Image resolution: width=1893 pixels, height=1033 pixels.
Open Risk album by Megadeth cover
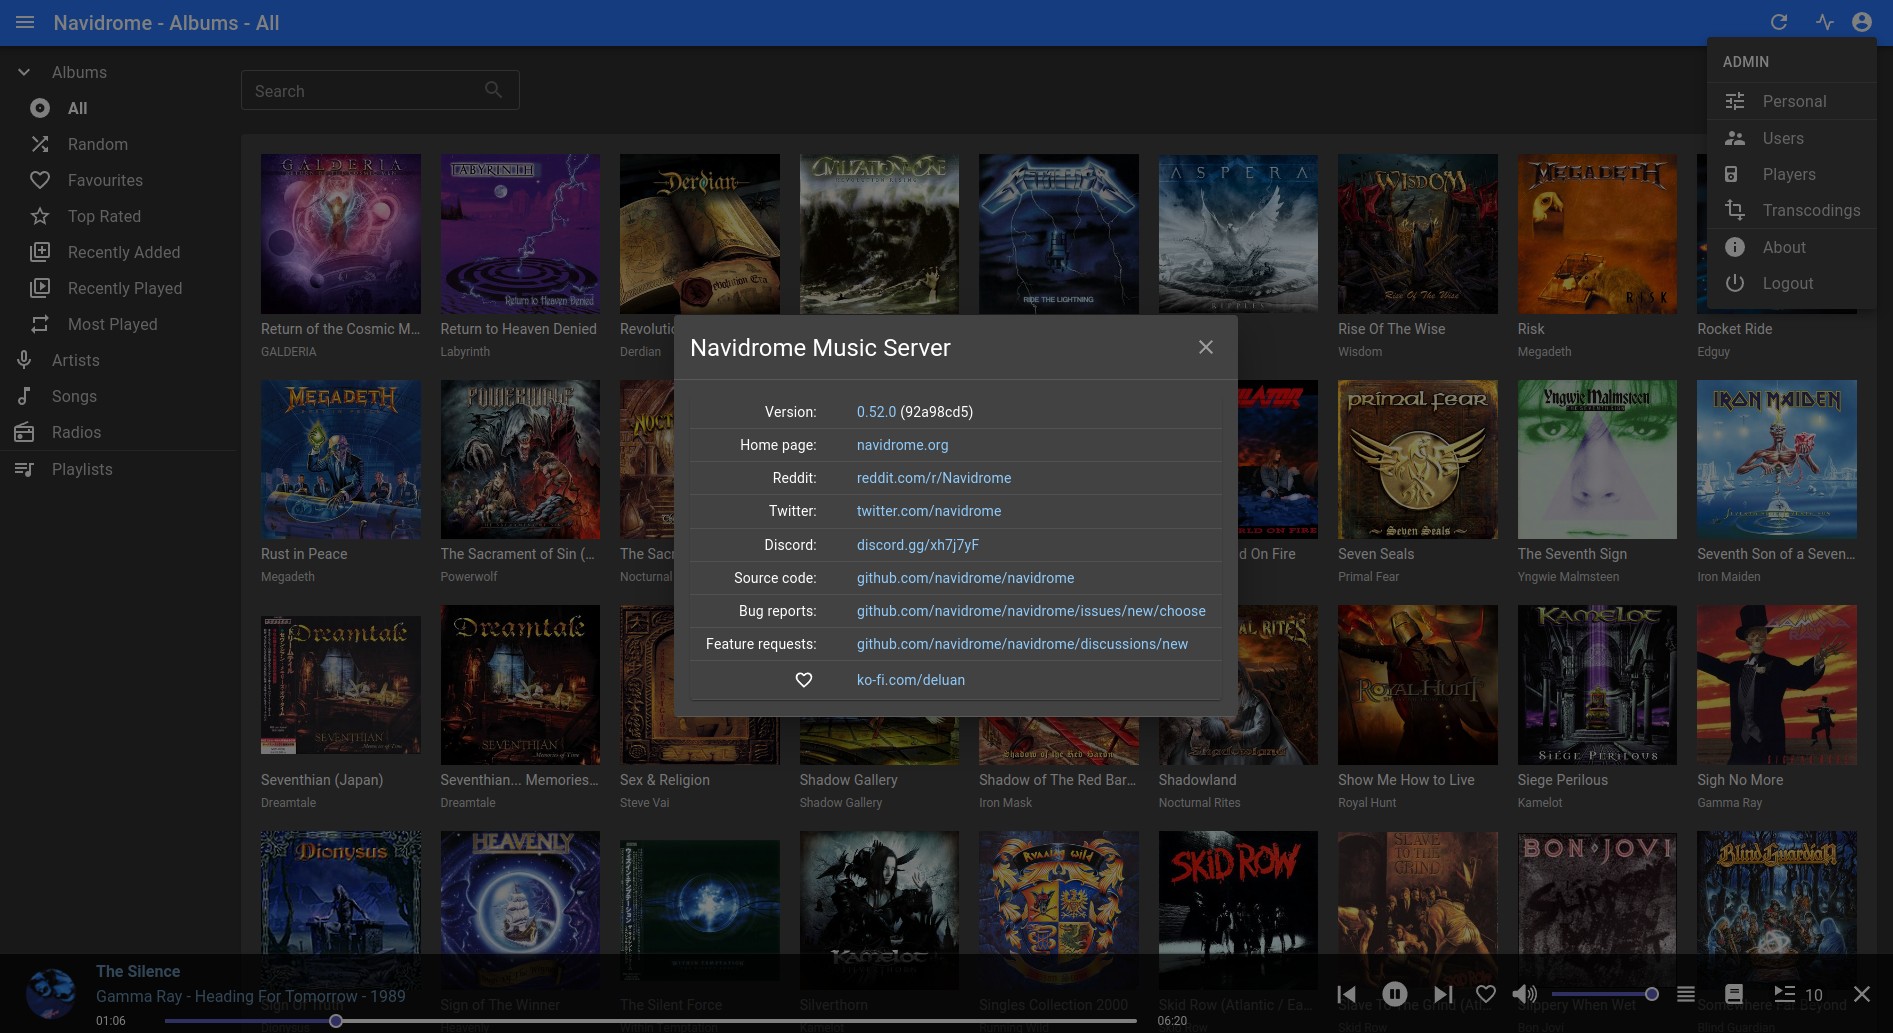point(1597,234)
